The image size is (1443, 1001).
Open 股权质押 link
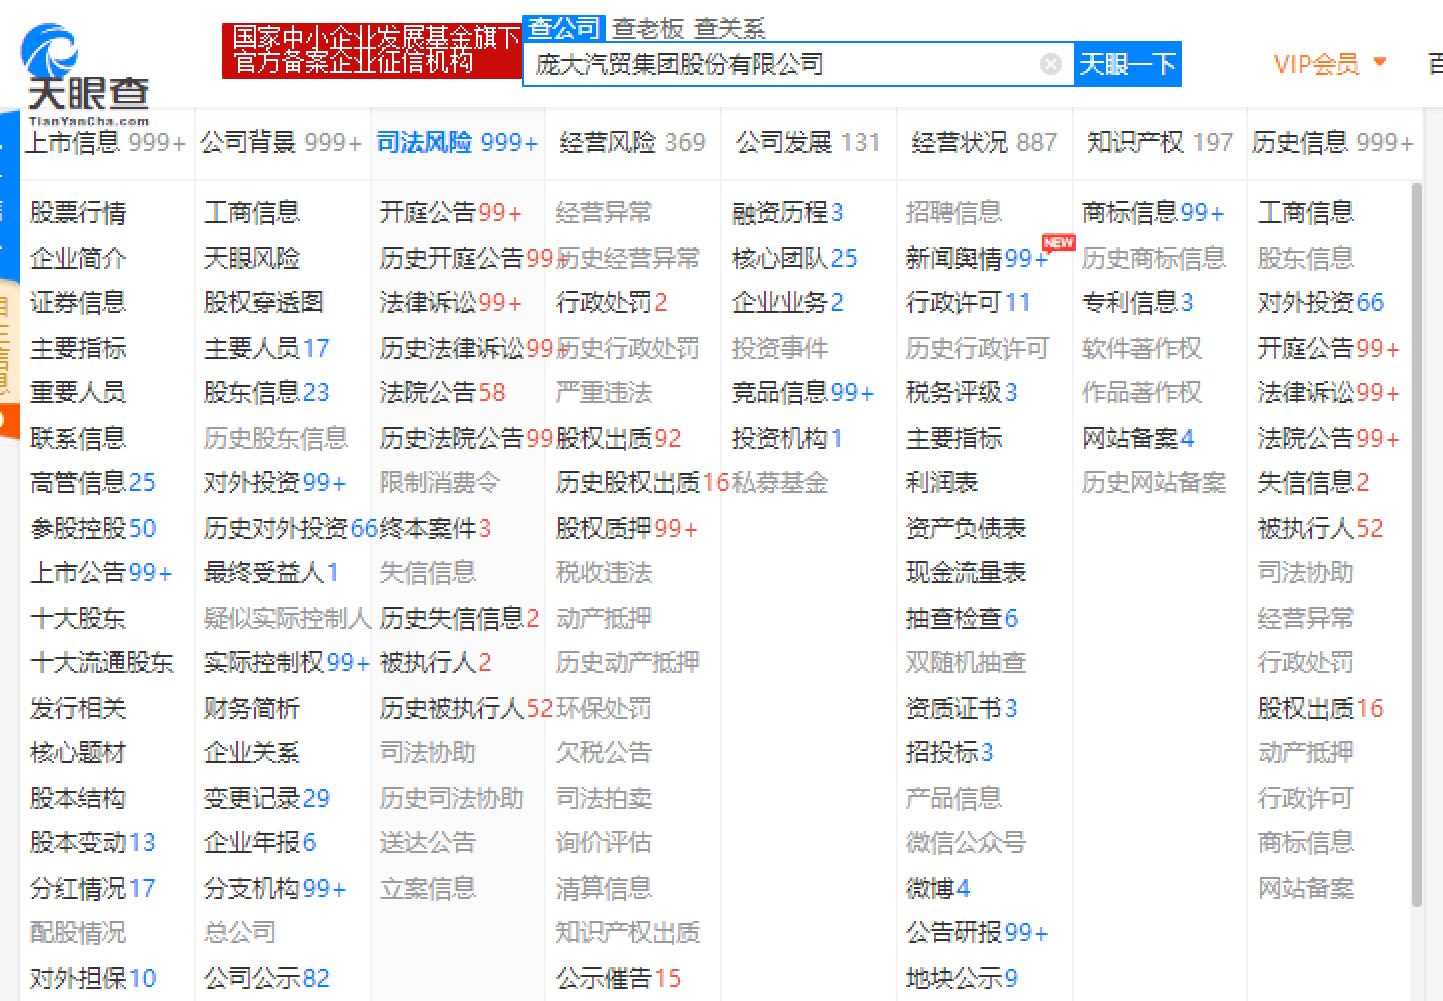627,528
